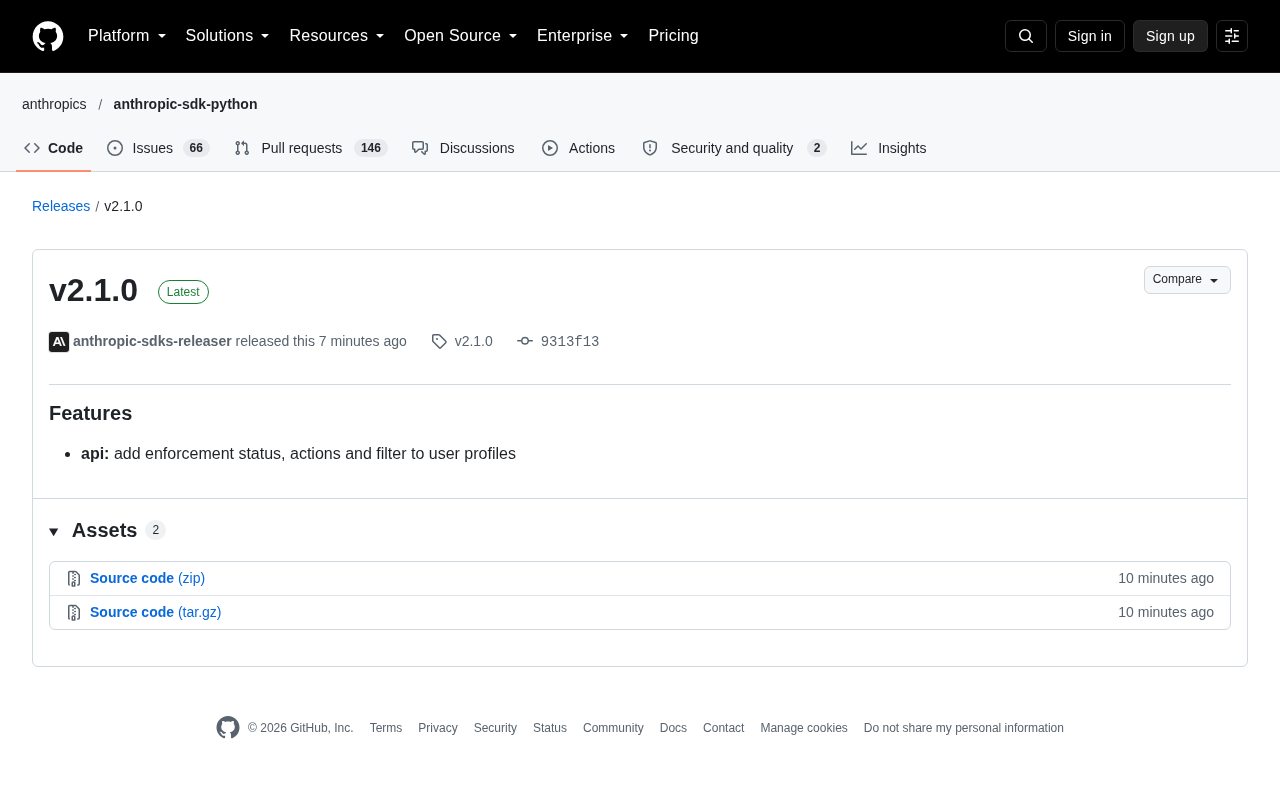This screenshot has width=1280, height=800.
Task: Click the Sign up button
Action: 1170,36
